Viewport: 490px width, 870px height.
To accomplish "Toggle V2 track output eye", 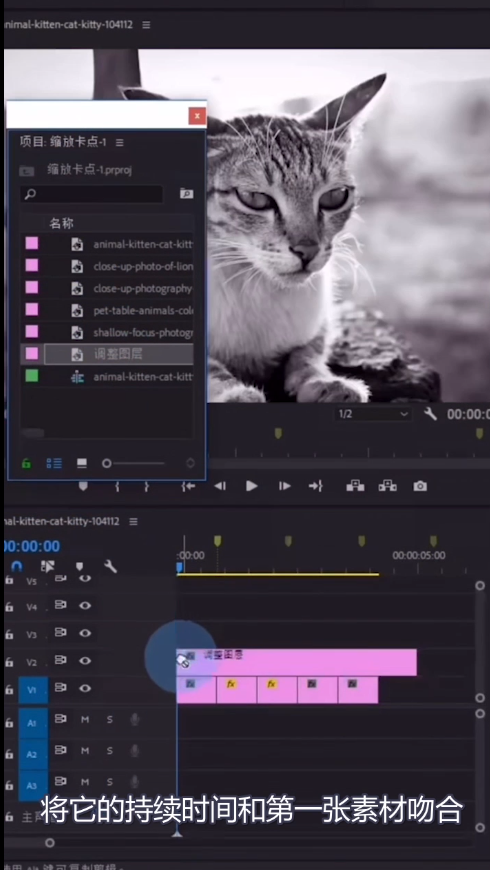I will pos(85,660).
